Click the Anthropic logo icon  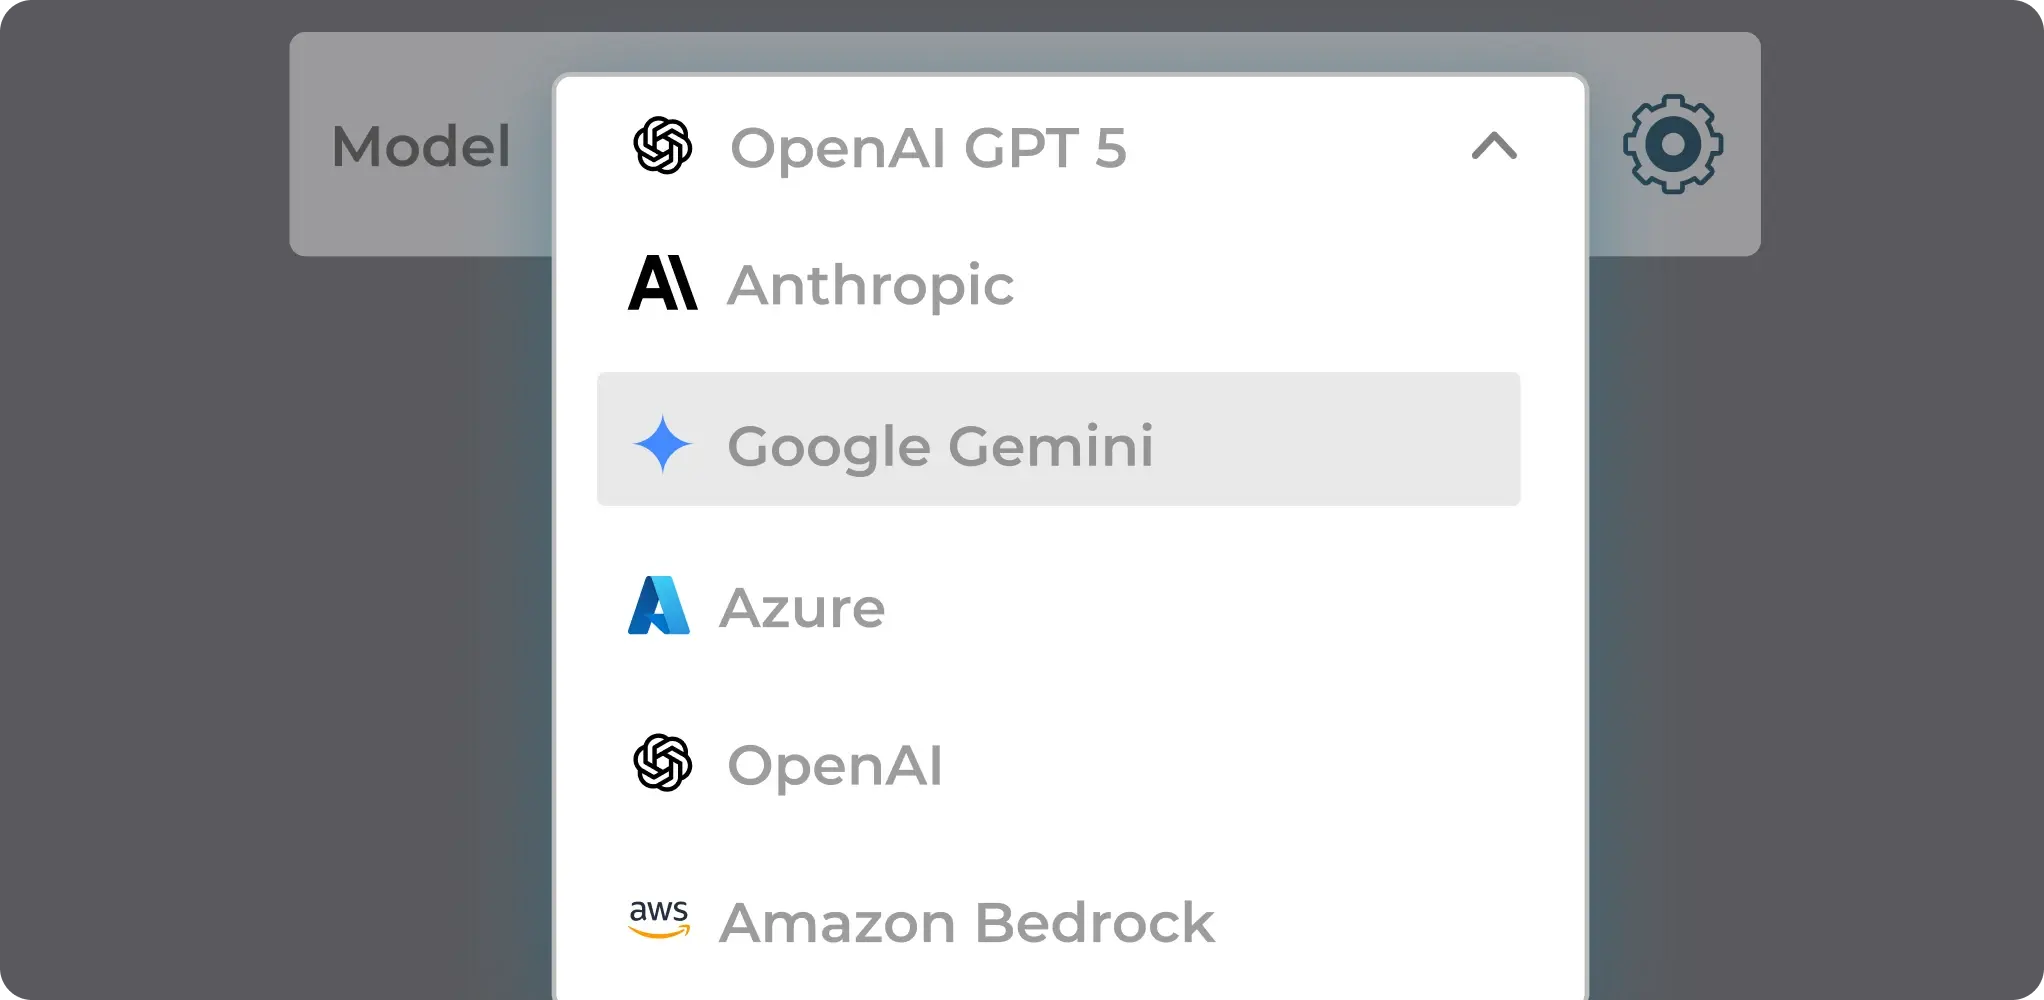[x=662, y=283]
